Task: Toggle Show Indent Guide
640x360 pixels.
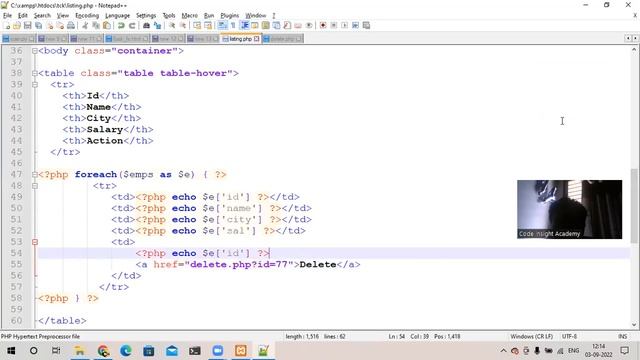Action: [x=244, y=25]
